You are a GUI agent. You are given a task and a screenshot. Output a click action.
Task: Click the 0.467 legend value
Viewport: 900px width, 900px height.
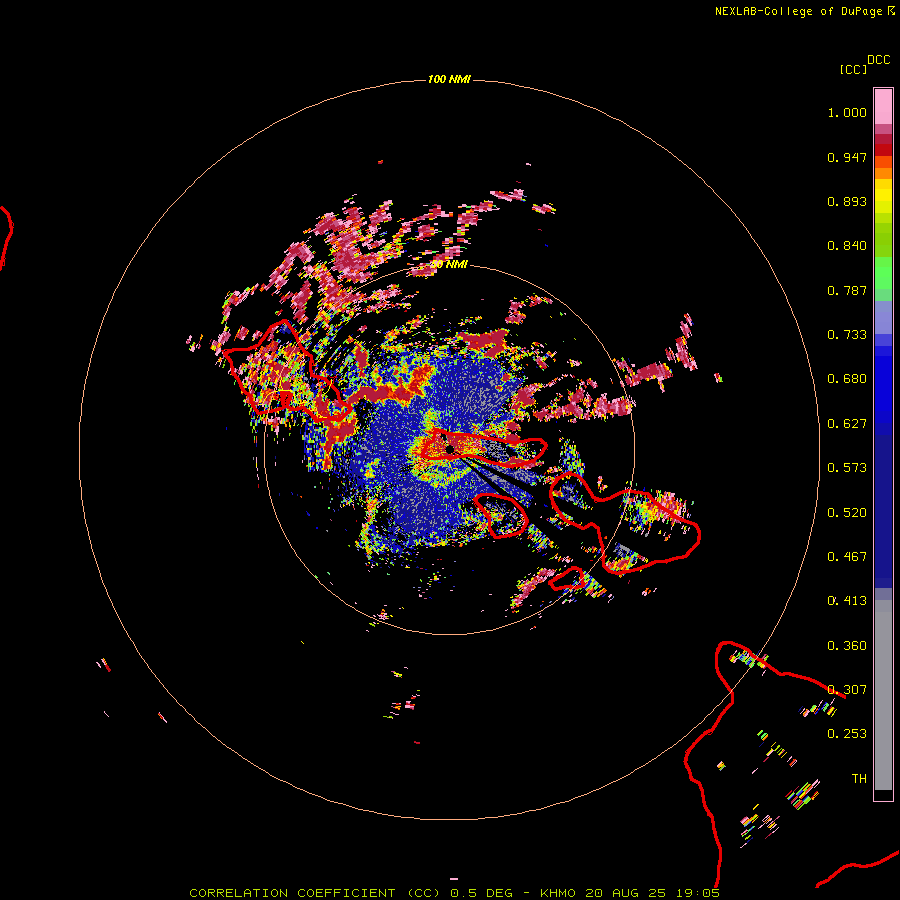(x=847, y=557)
